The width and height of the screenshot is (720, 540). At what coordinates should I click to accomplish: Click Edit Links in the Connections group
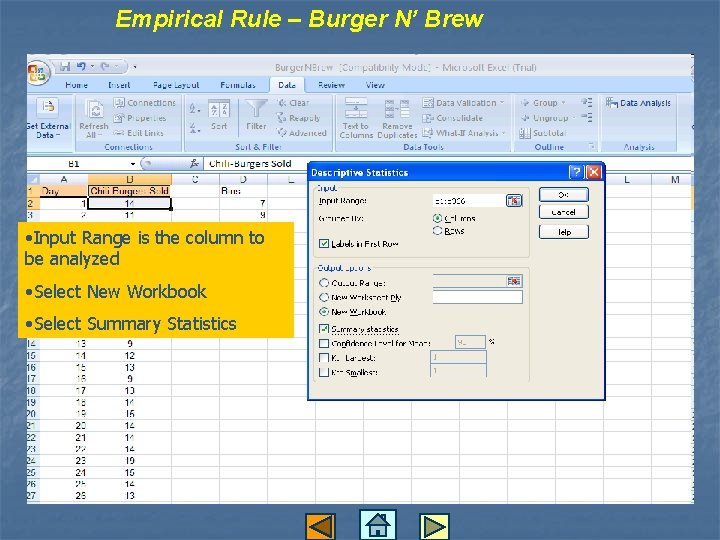(x=139, y=133)
